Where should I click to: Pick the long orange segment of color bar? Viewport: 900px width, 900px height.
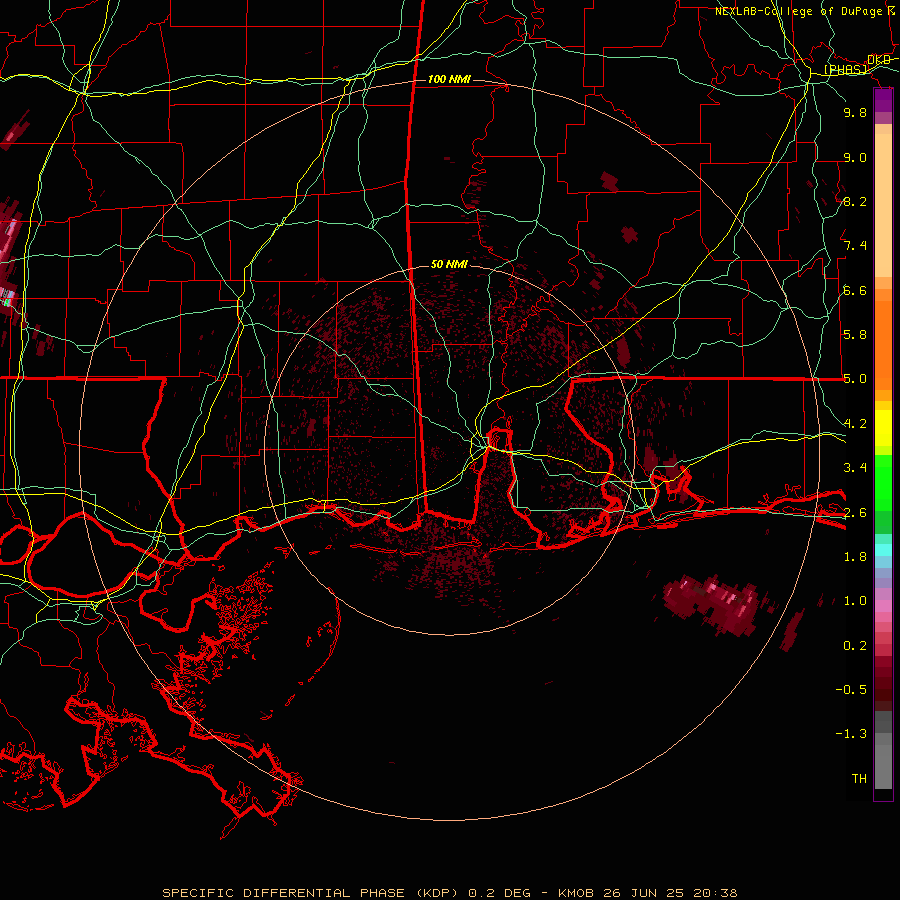tap(883, 344)
